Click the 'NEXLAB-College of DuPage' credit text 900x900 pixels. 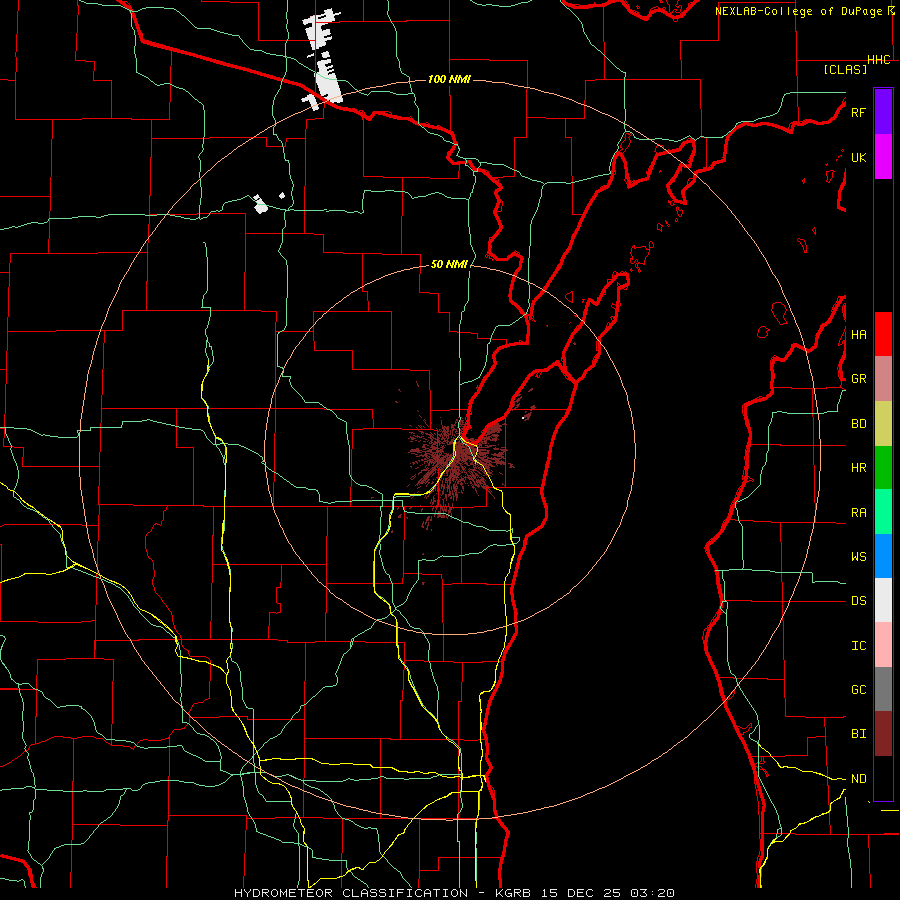tap(798, 11)
